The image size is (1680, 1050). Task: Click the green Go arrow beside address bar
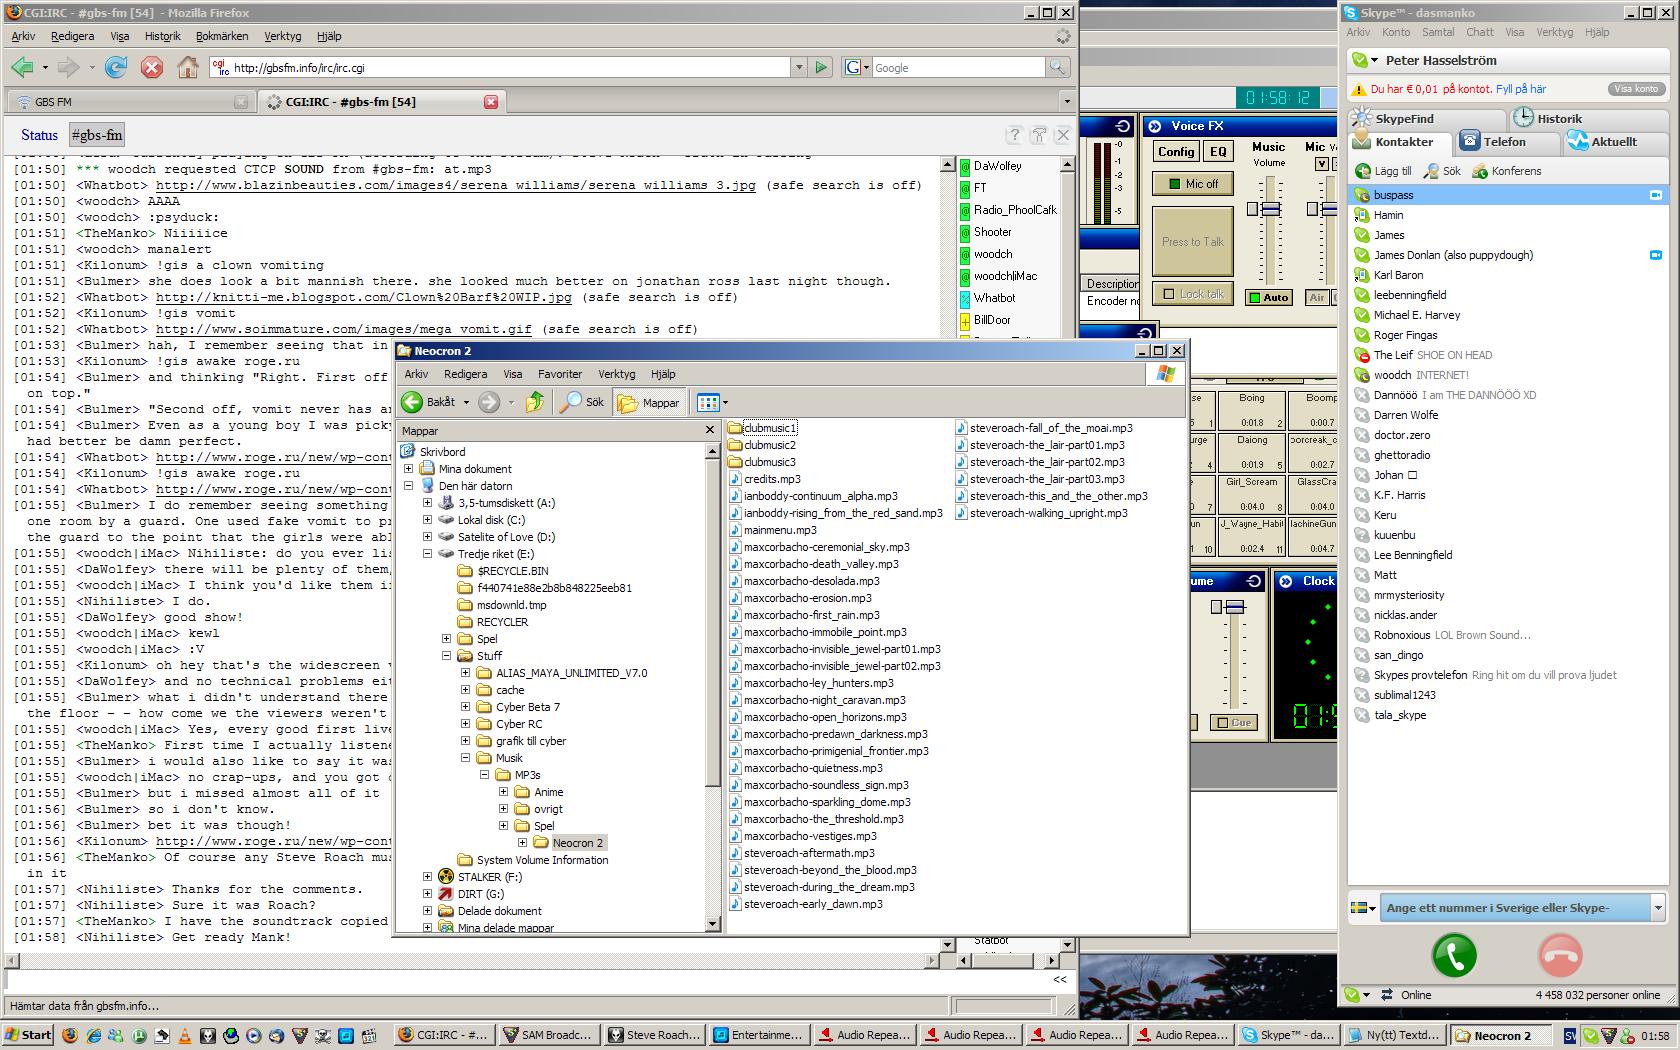[x=821, y=67]
